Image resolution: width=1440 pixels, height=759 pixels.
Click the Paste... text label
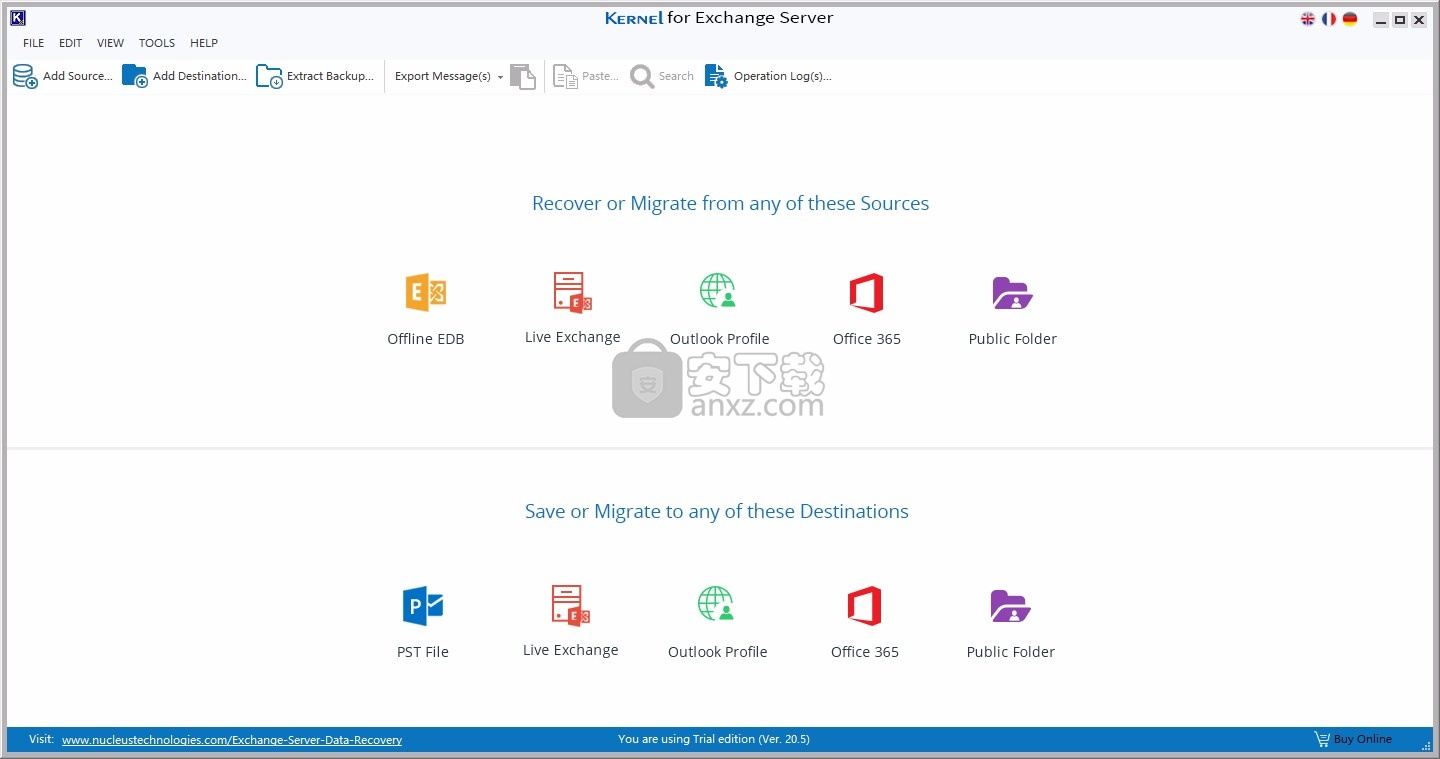coord(601,76)
